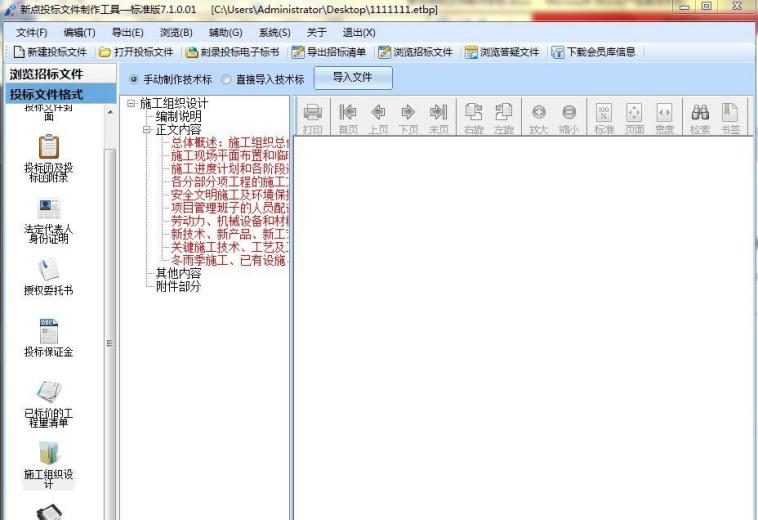Select tree item 安全文明施工及环境保
The image size is (758, 520).
click(x=230, y=195)
